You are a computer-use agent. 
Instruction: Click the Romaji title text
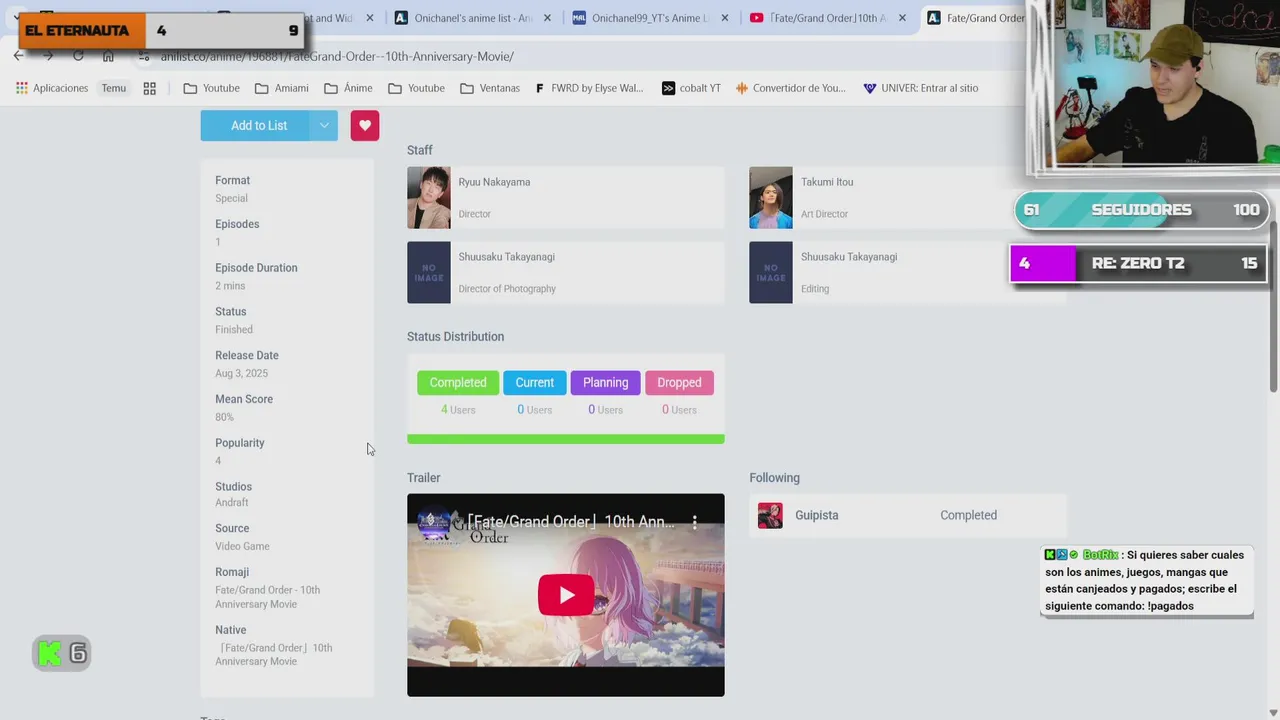[x=267, y=597]
